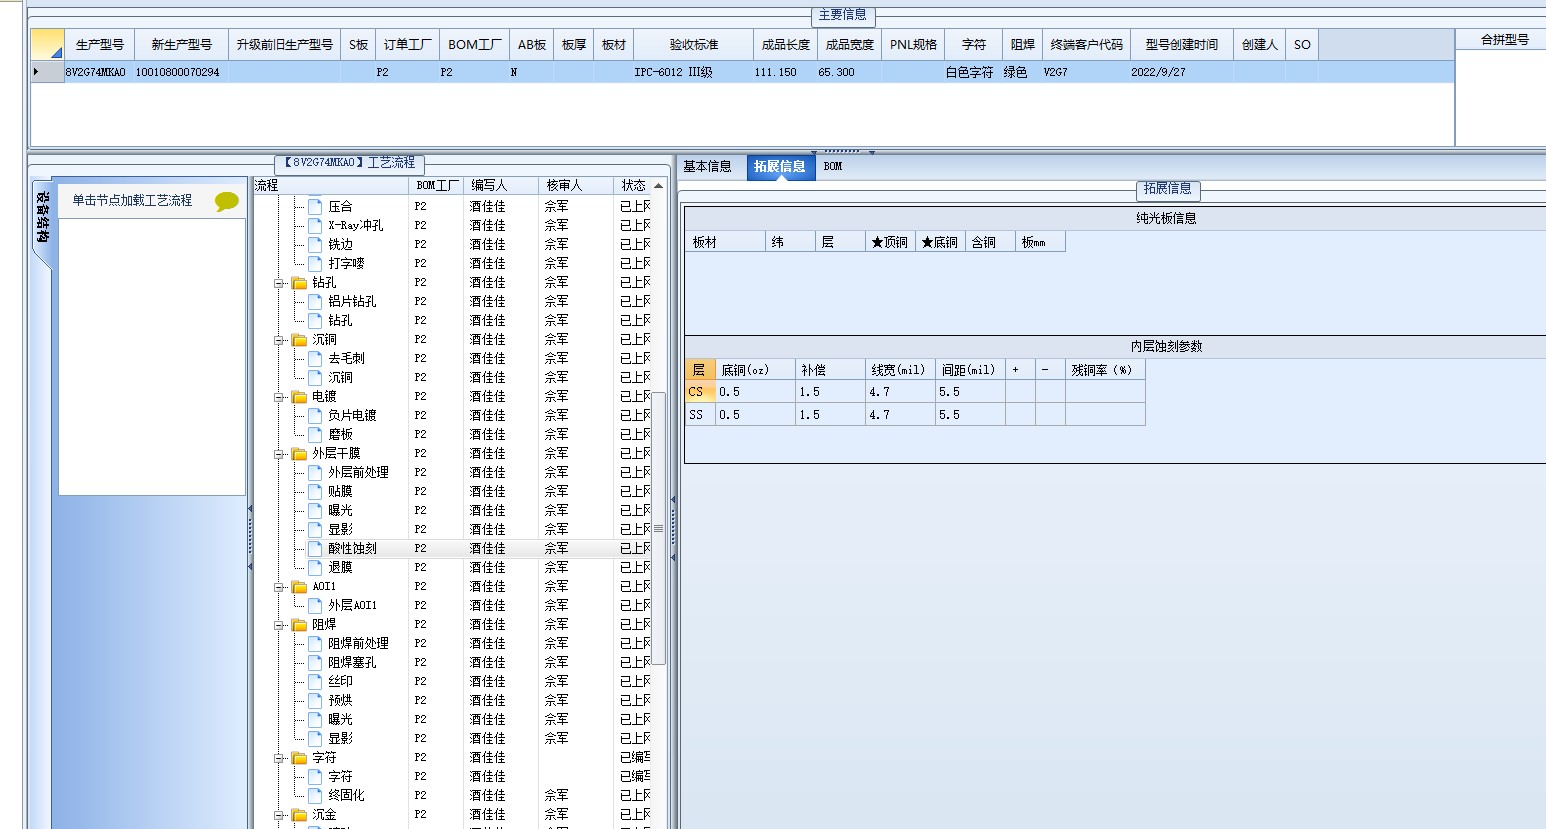Collapse the 字符 tree node
This screenshot has height=829, width=1546.
pyautogui.click(x=280, y=758)
